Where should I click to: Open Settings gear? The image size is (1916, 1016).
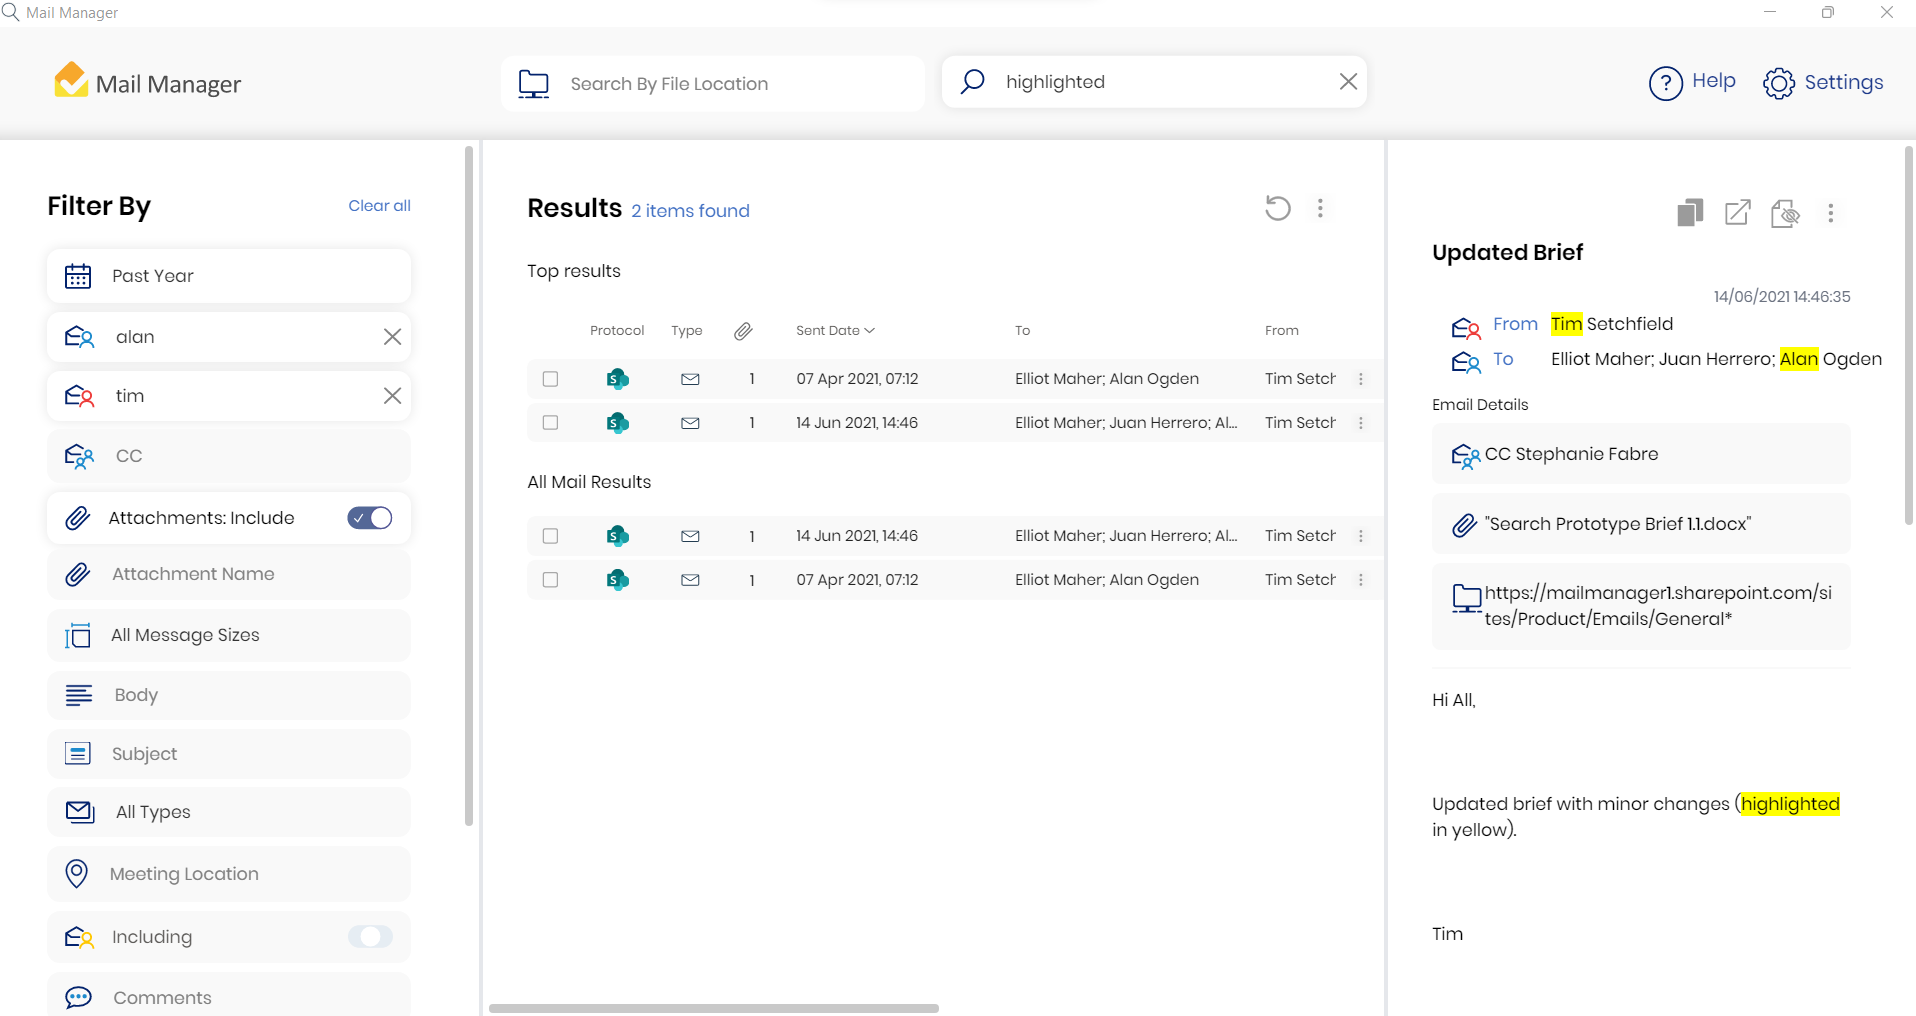pyautogui.click(x=1778, y=83)
